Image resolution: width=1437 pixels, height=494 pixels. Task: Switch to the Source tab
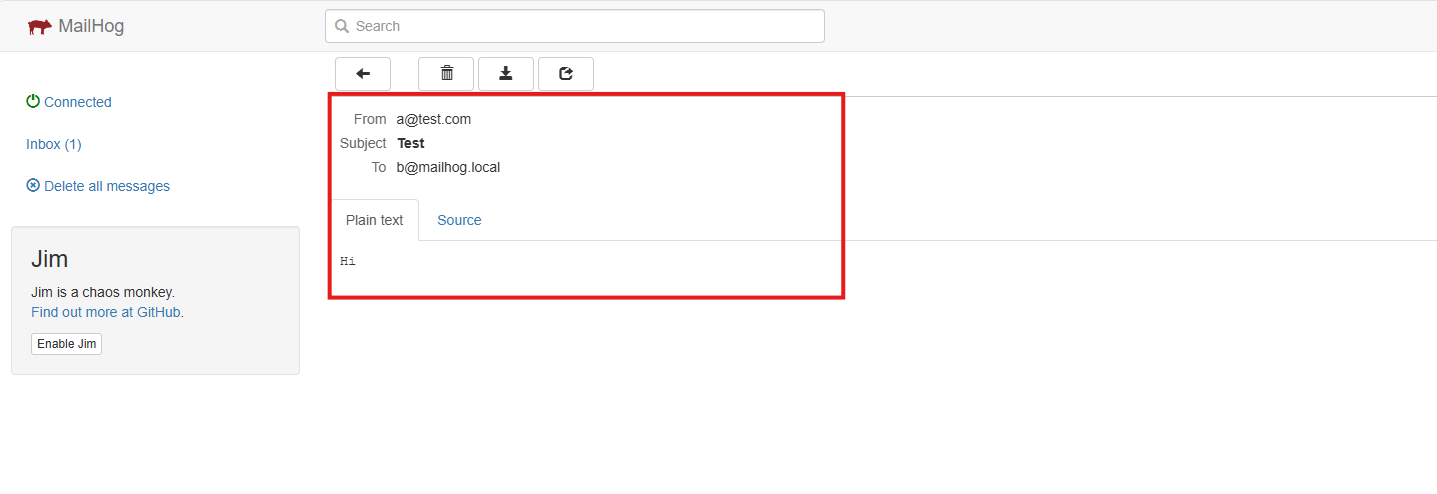pyautogui.click(x=459, y=220)
